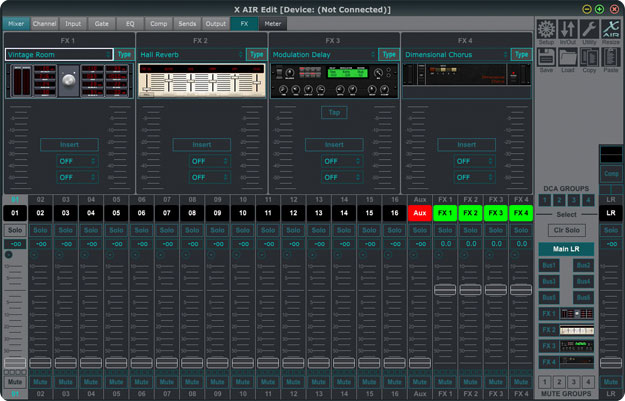Activate mute group 1
This screenshot has height=401, width=625.
tap(545, 382)
